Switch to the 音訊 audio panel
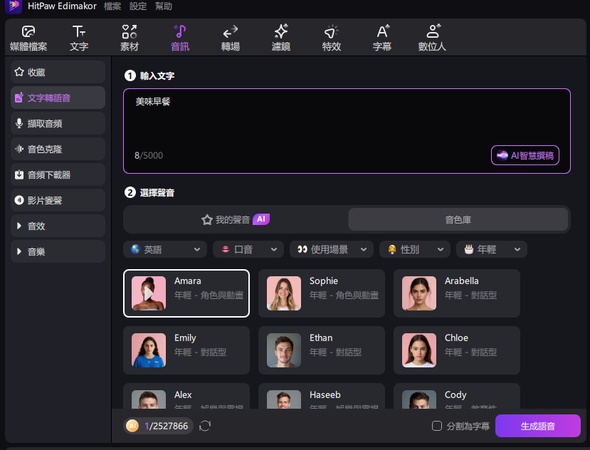 (180, 38)
